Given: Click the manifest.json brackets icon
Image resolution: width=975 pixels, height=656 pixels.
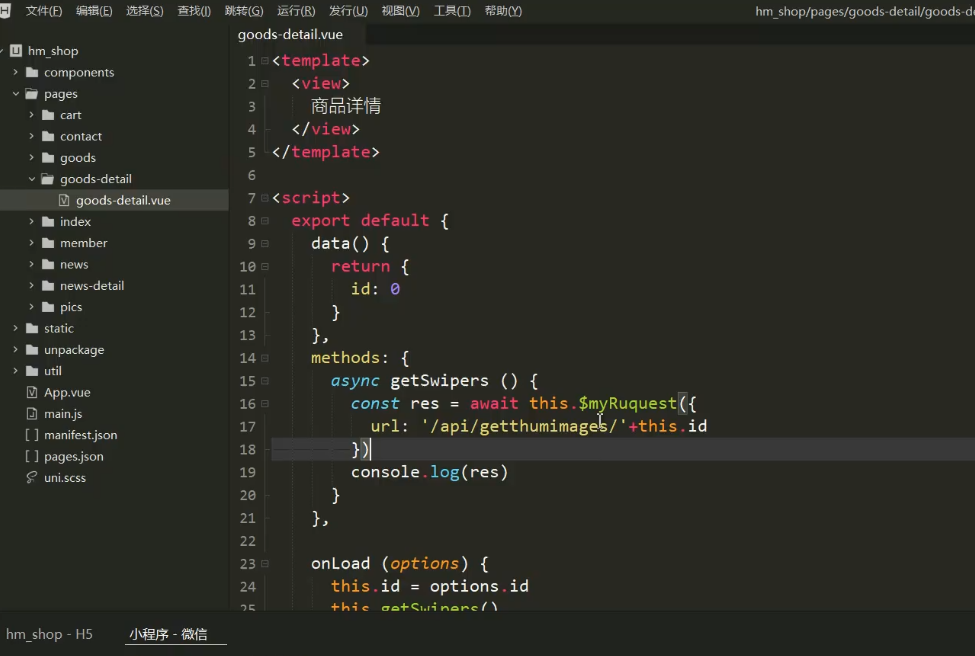Looking at the screenshot, I should (x=32, y=435).
